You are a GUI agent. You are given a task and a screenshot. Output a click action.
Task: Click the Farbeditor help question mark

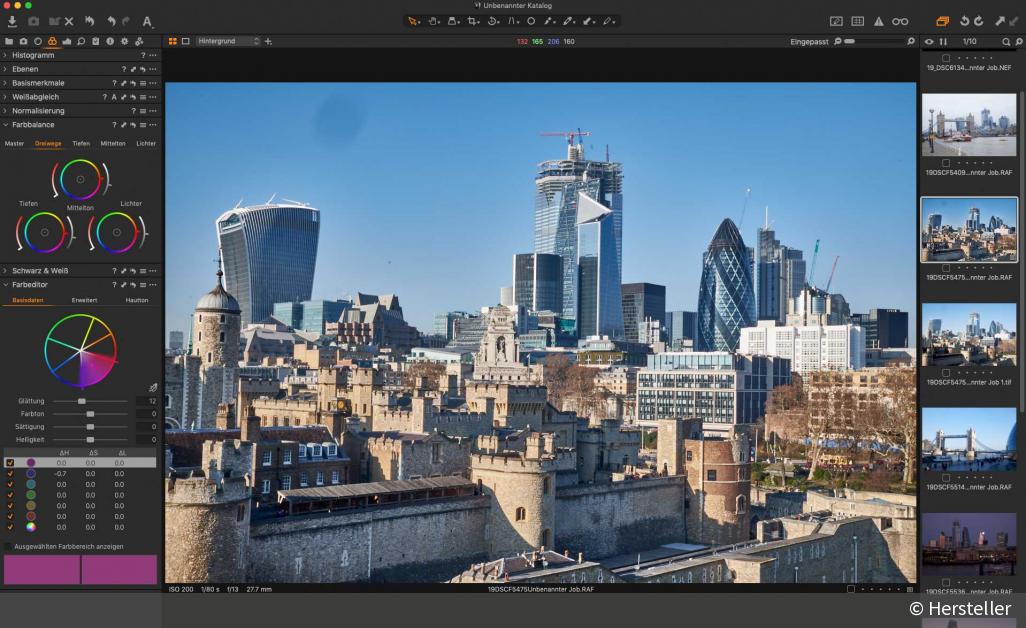pos(114,285)
